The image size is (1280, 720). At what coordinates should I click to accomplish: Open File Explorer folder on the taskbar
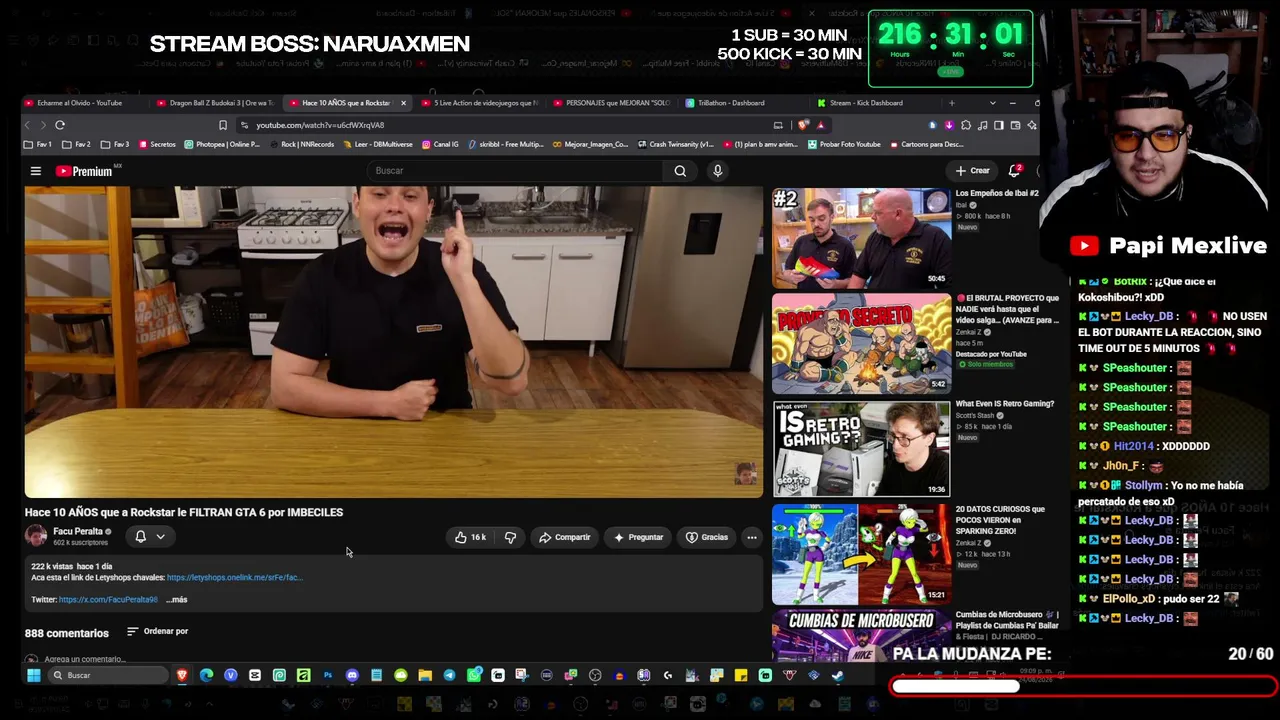tap(425, 675)
